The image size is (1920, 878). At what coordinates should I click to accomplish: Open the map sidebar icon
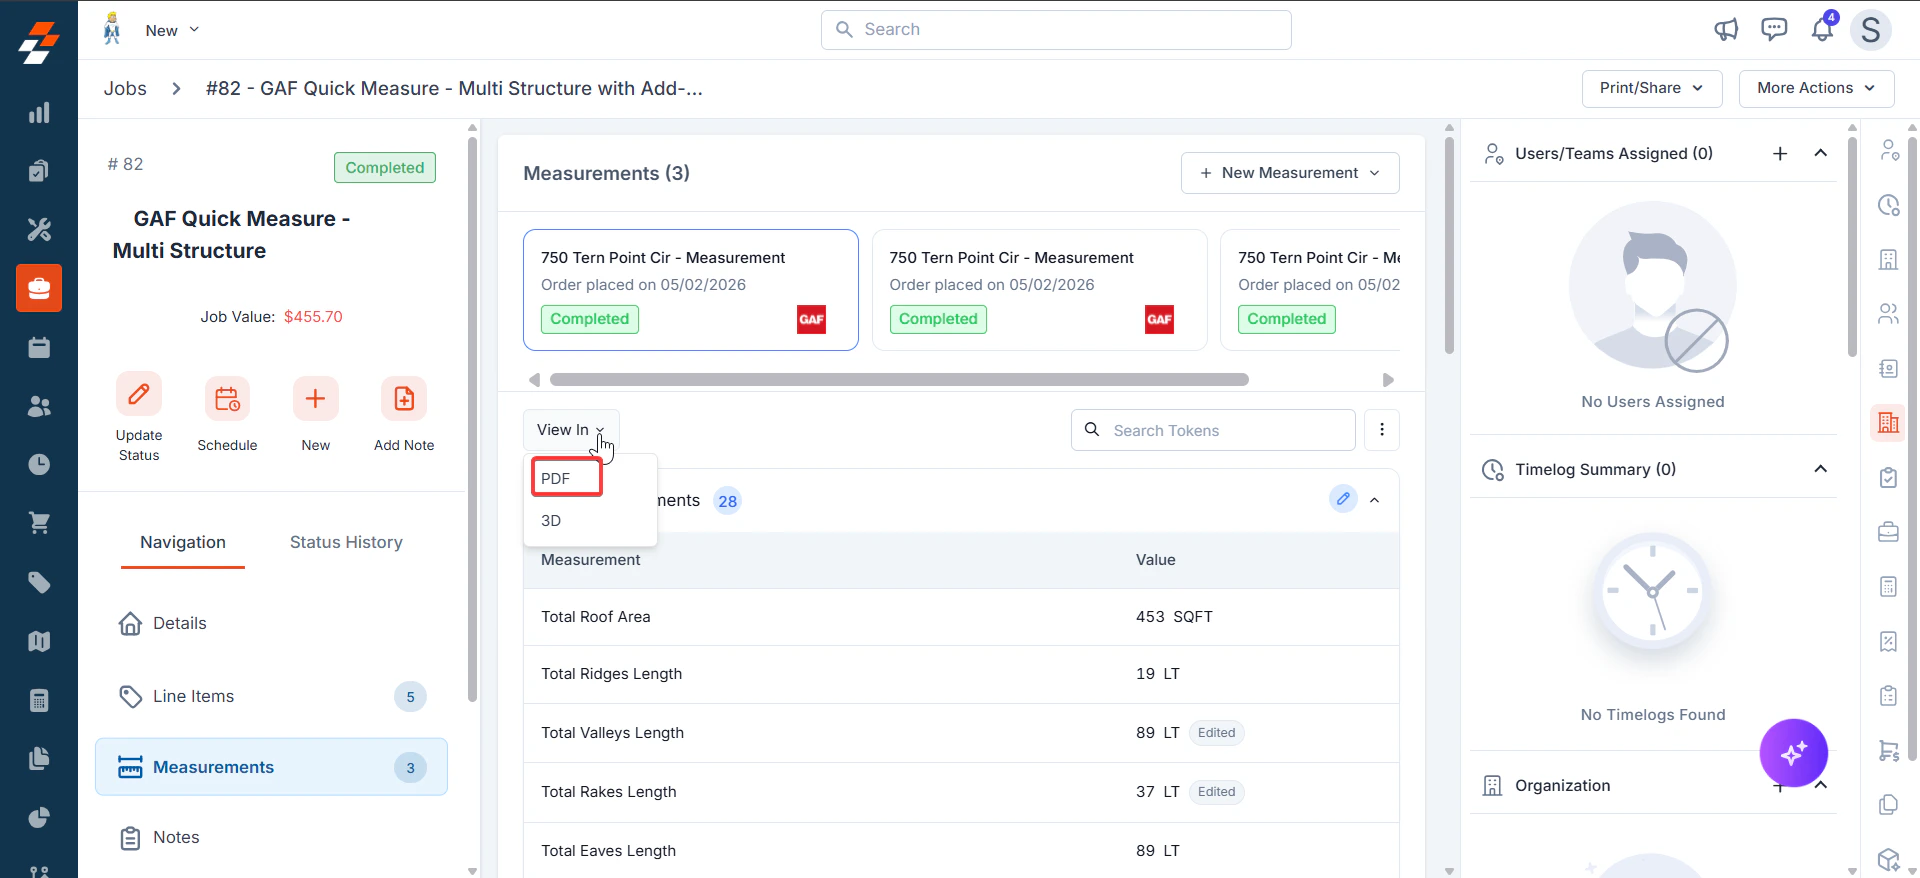39,641
